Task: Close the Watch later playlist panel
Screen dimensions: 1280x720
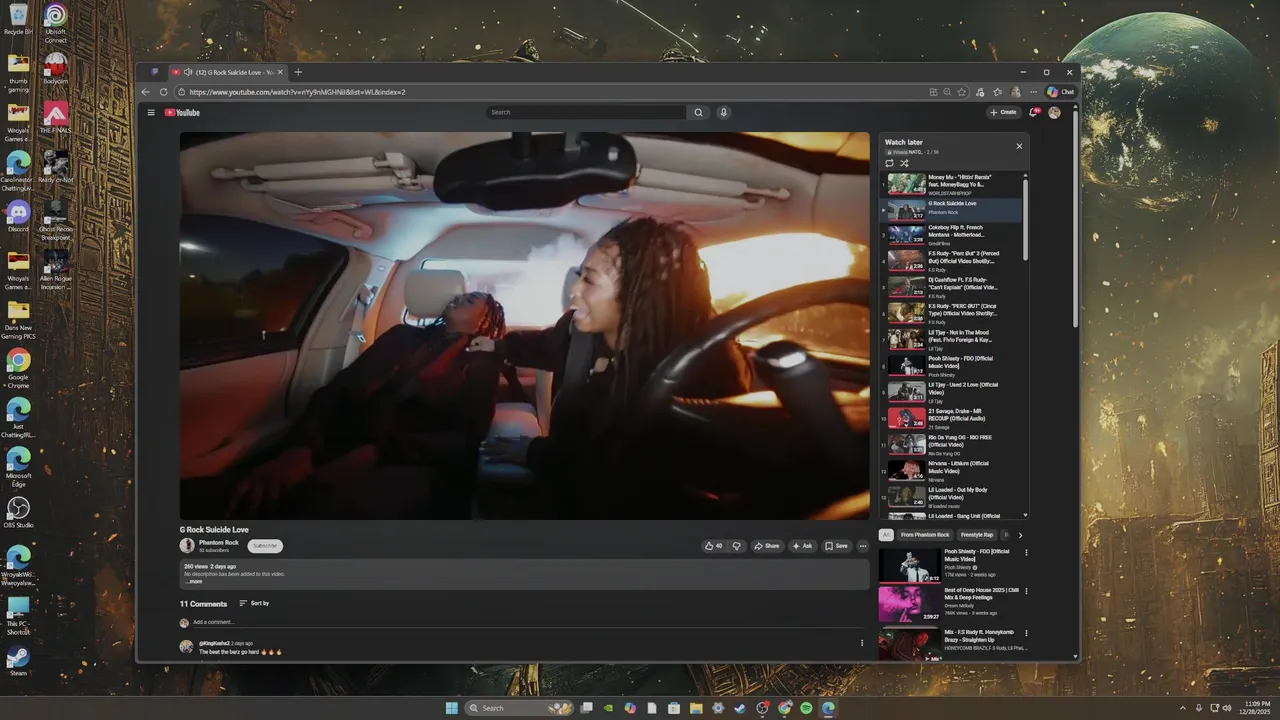Action: (1019, 146)
